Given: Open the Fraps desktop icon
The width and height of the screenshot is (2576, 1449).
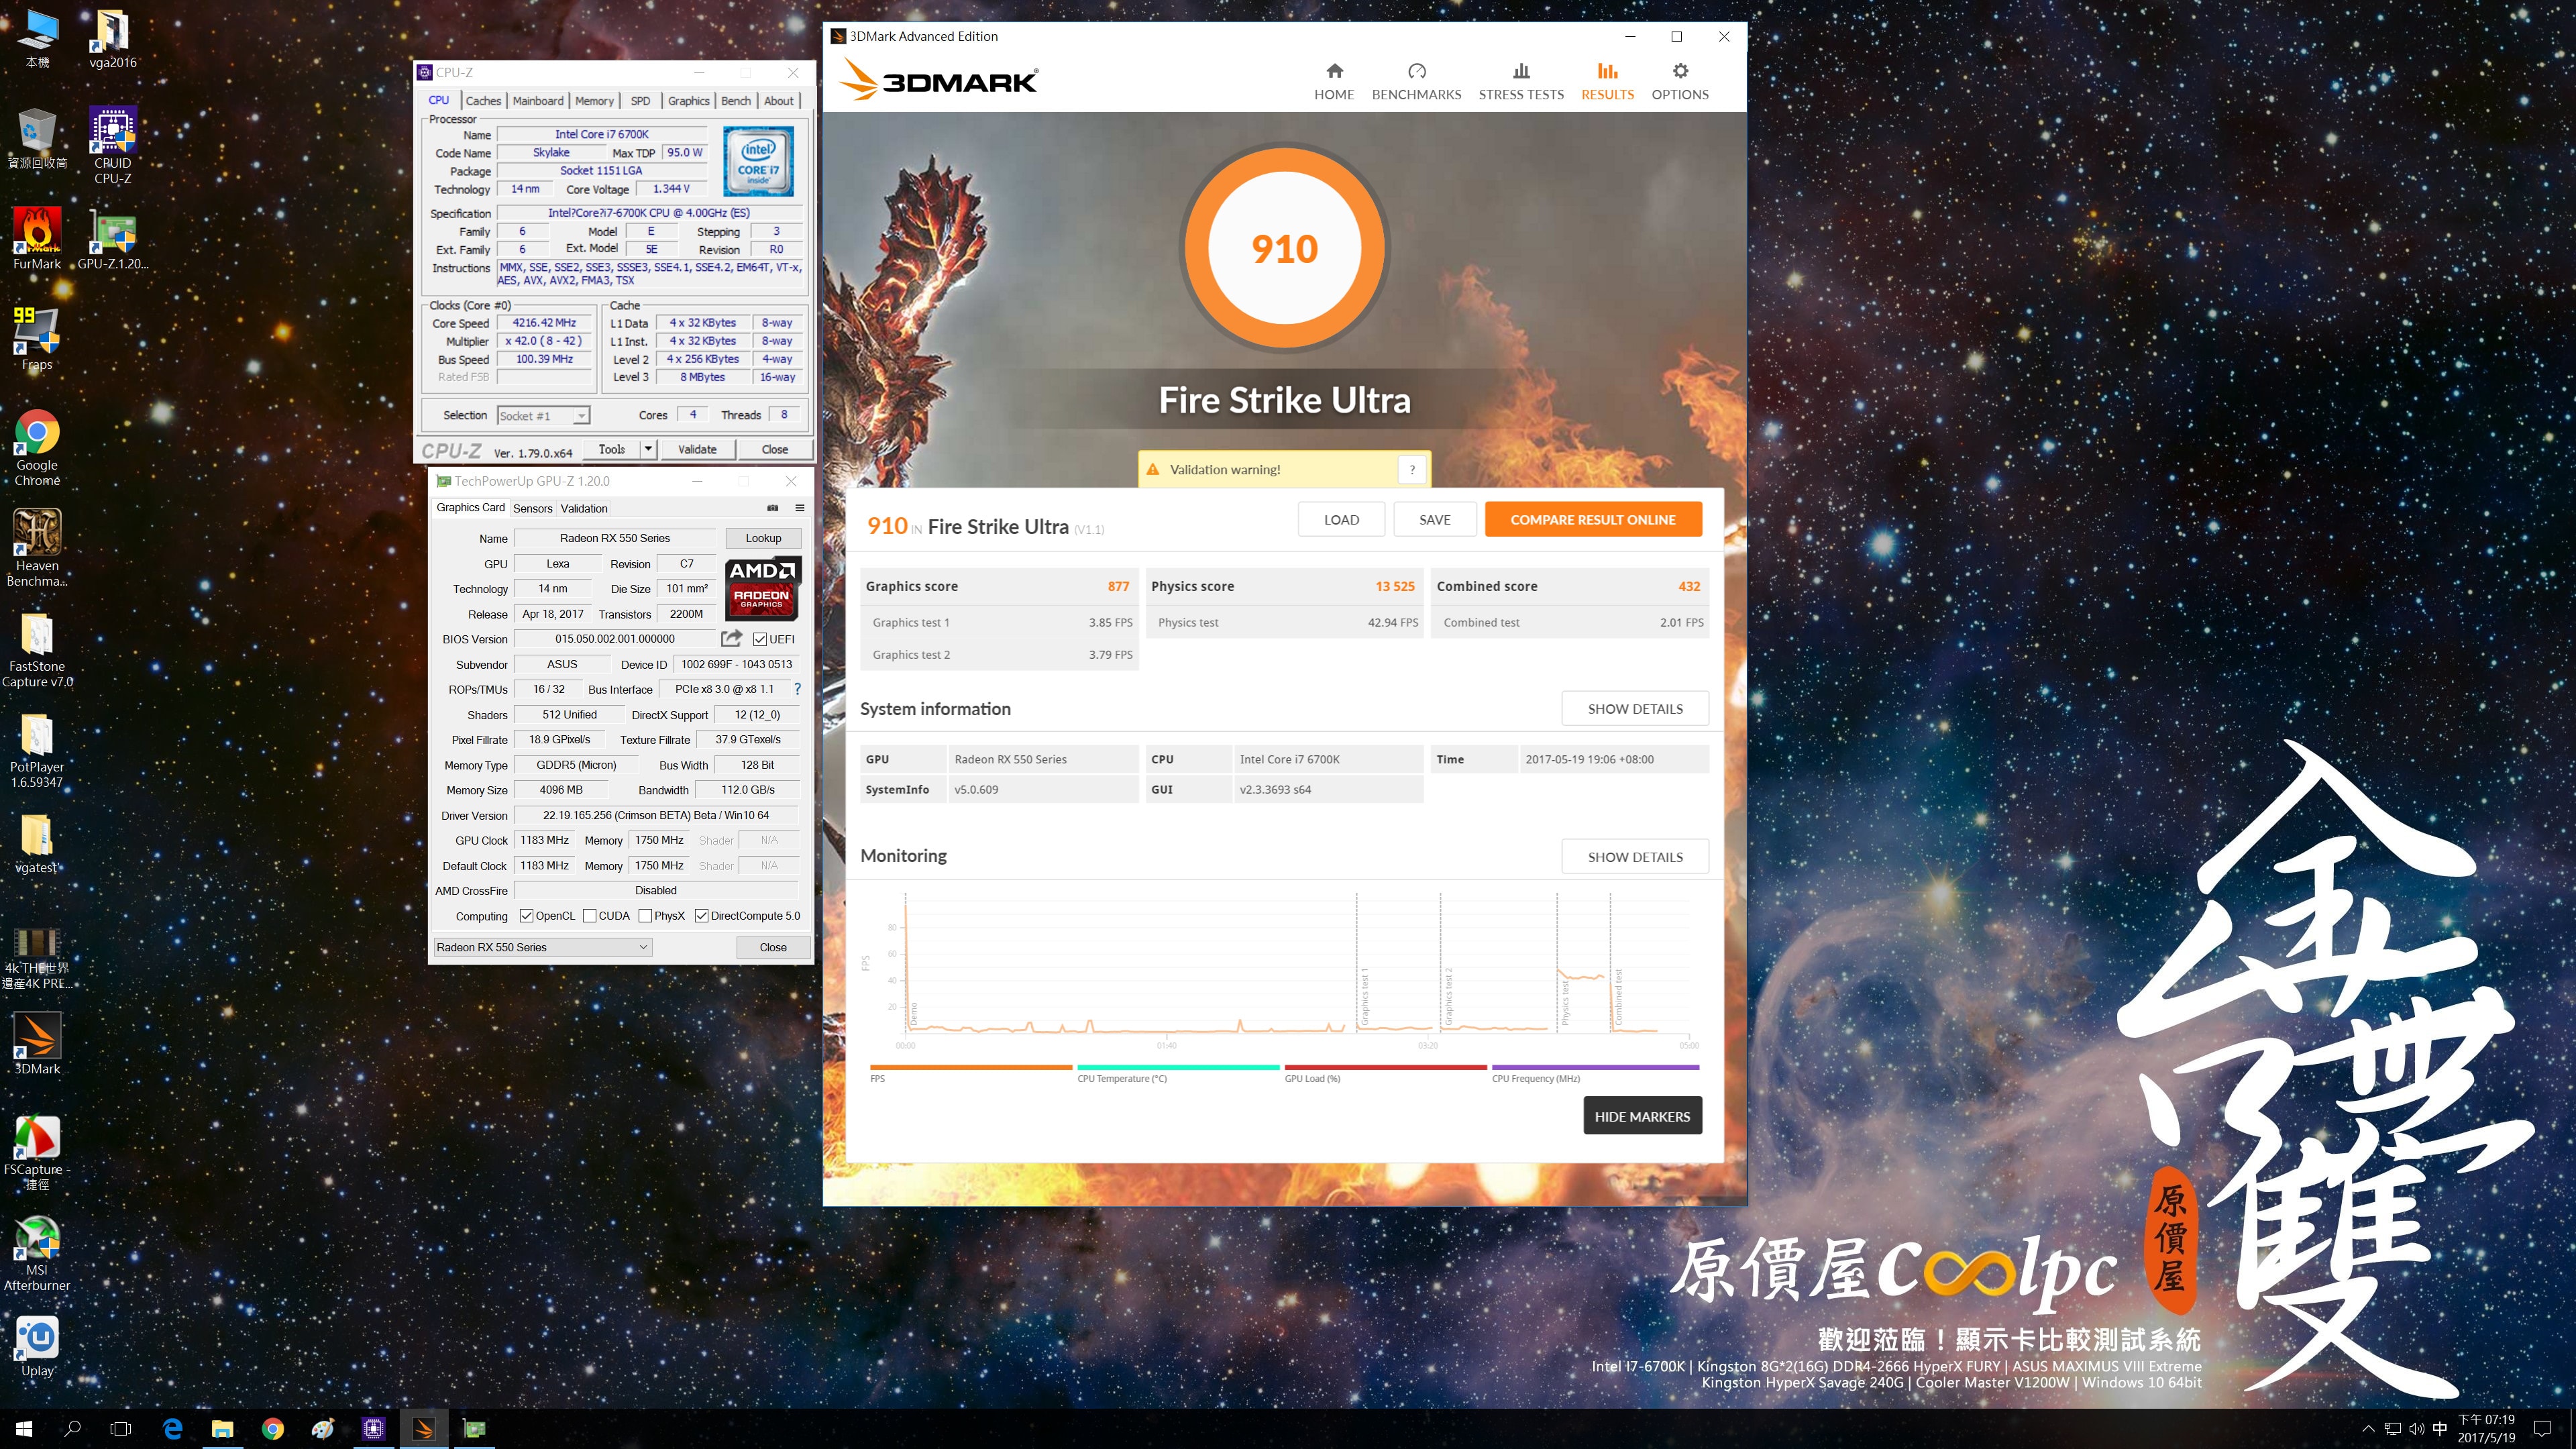Looking at the screenshot, I should click(37, 338).
